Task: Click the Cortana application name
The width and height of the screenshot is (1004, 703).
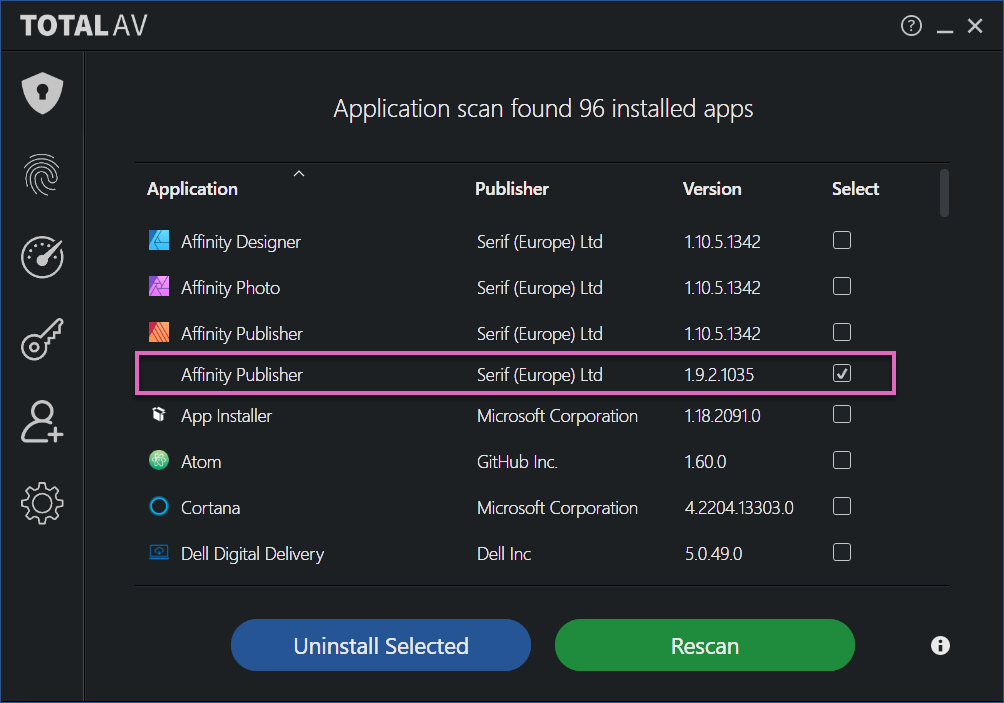Action: click(211, 508)
